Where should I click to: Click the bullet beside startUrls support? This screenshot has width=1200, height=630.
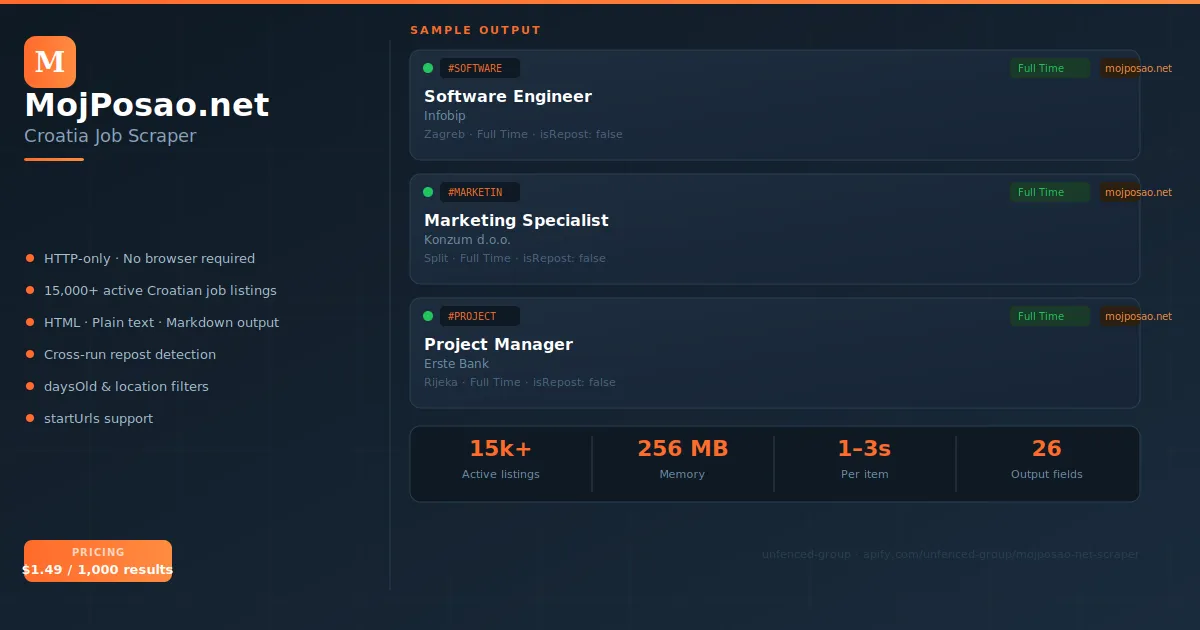coord(31,418)
